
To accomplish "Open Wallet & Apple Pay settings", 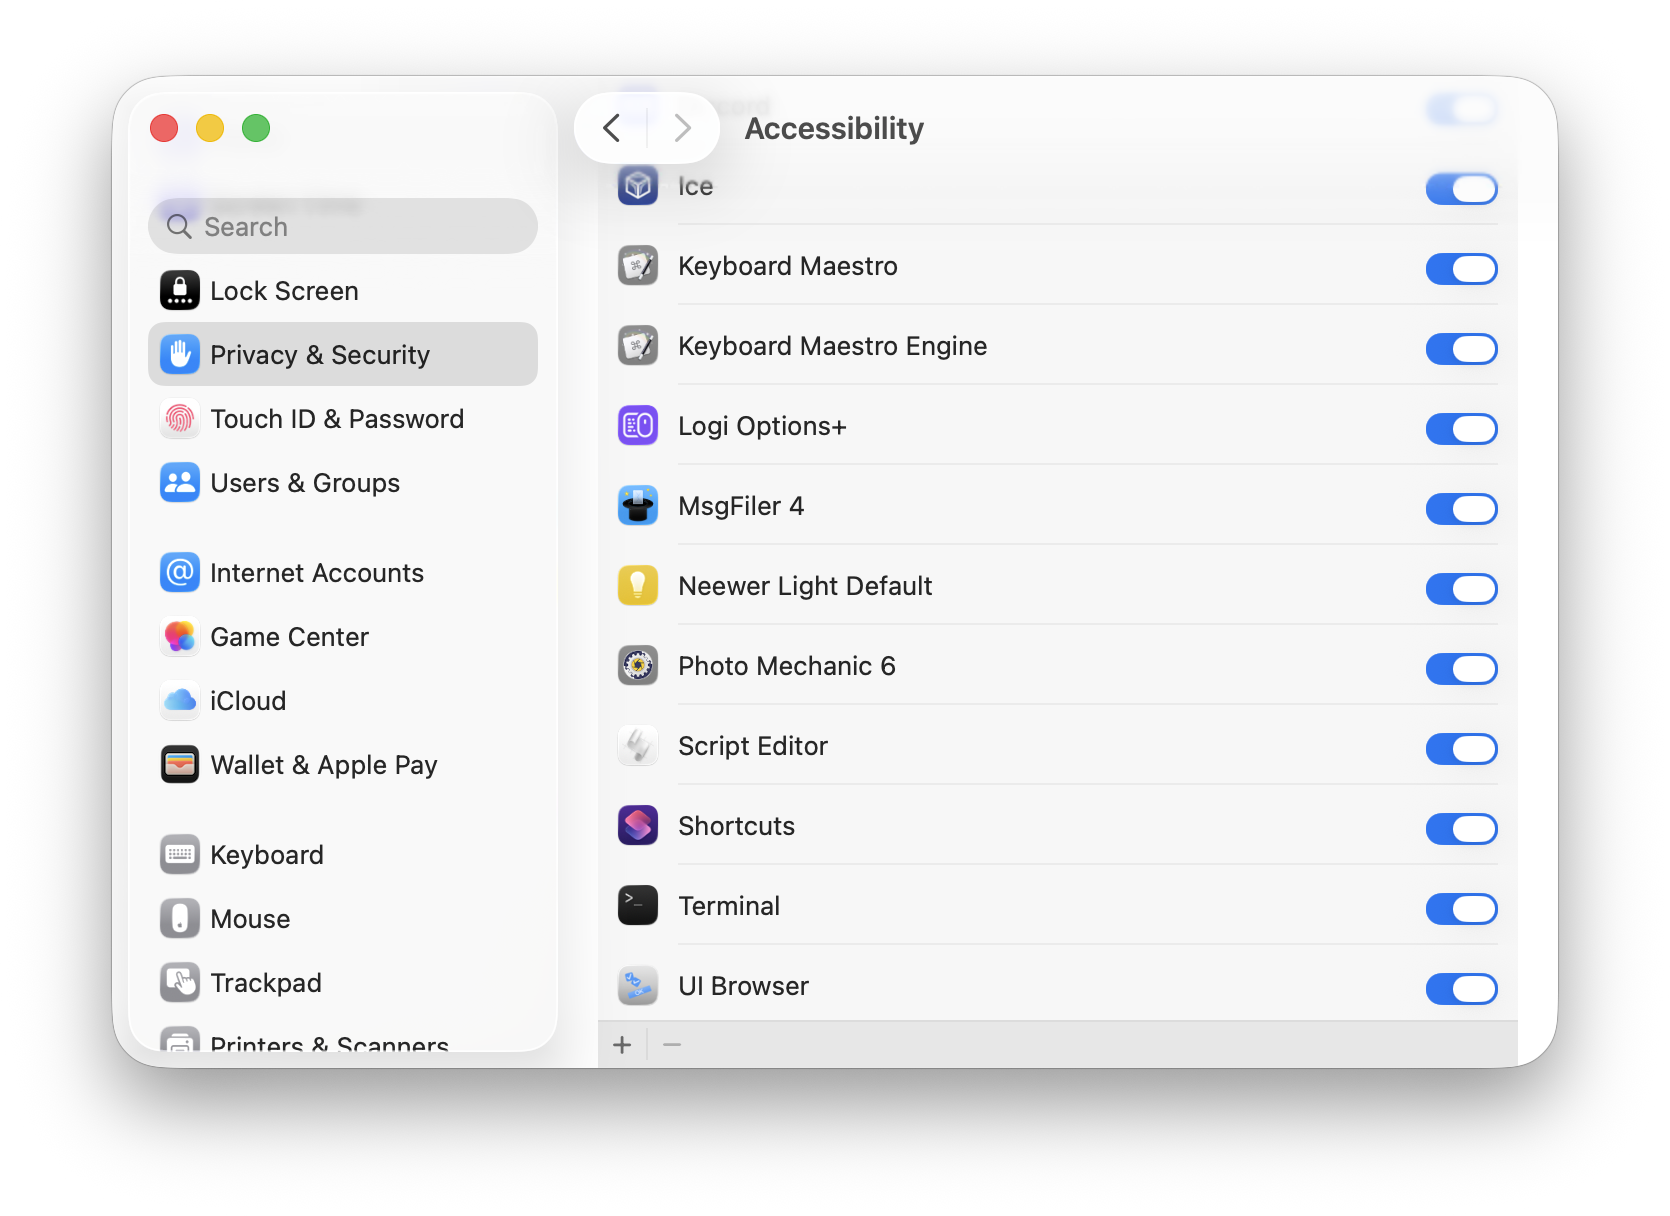I will point(323,765).
